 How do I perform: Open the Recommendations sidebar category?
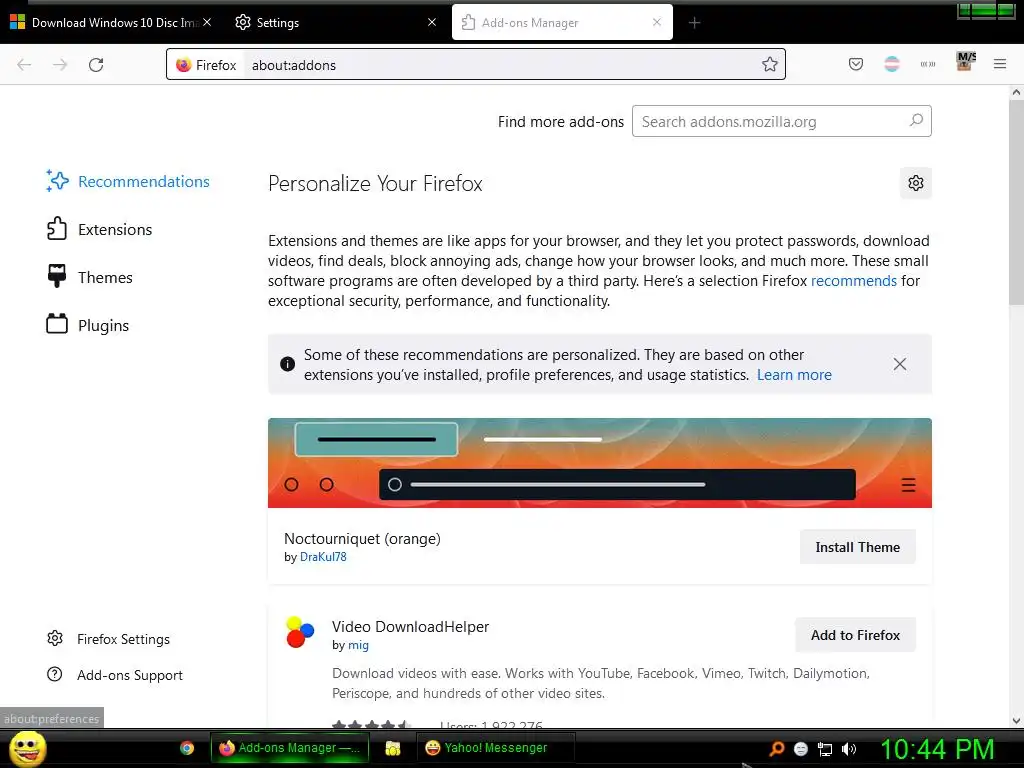pyautogui.click(x=128, y=182)
